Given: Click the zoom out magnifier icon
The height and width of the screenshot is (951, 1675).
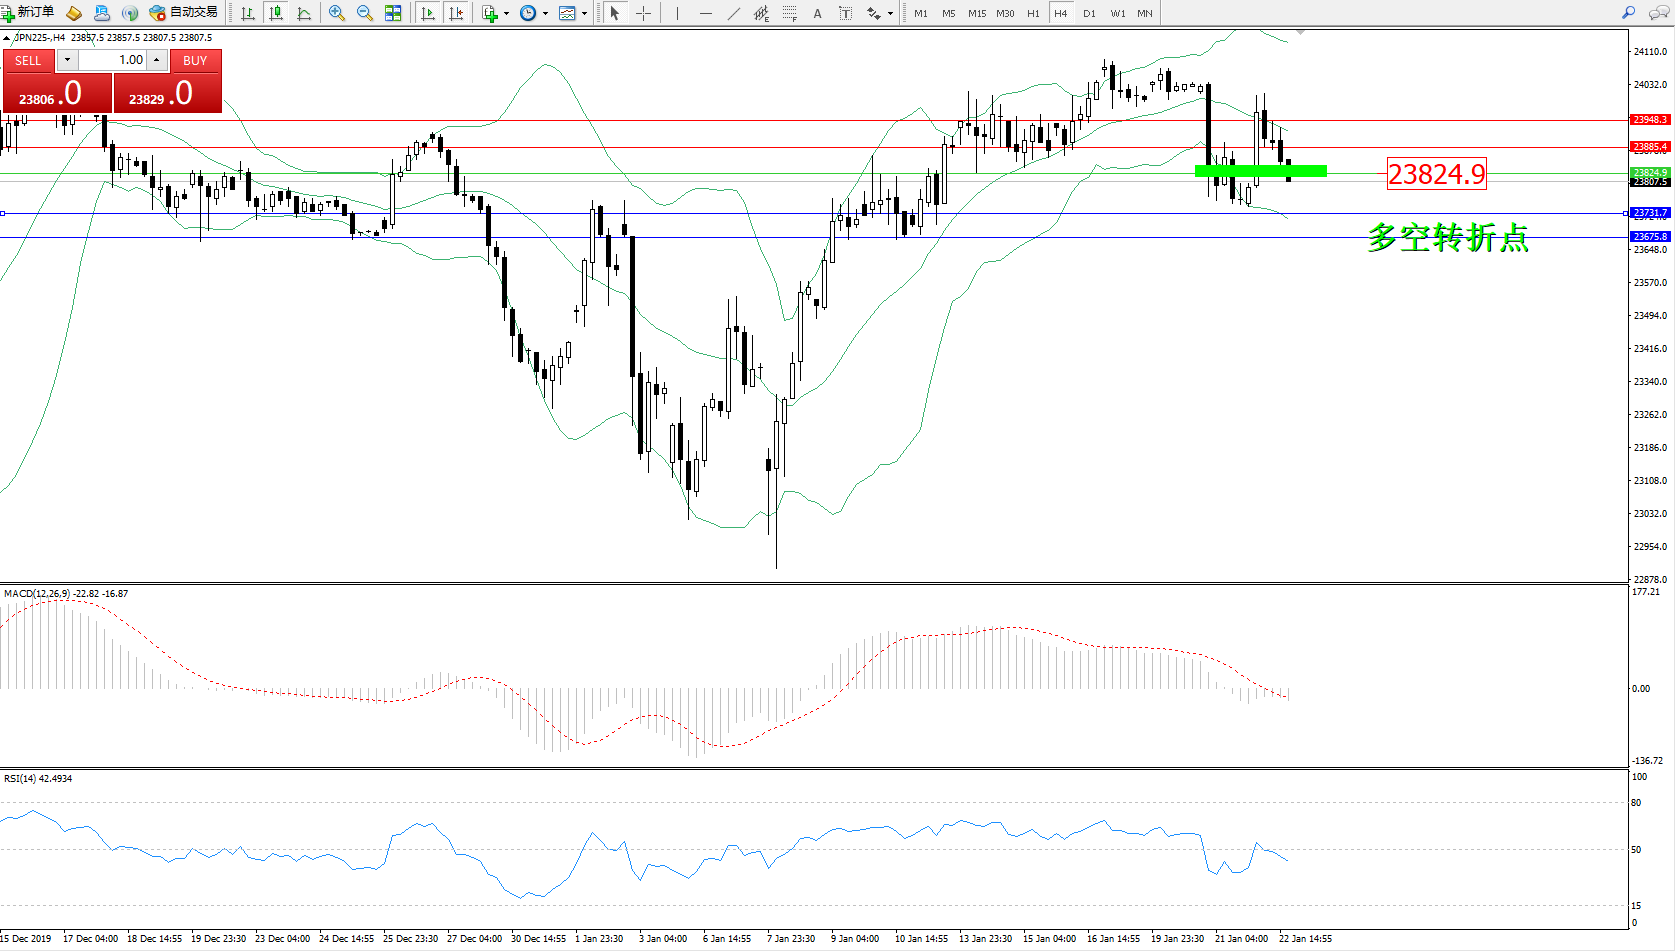Looking at the screenshot, I should (x=365, y=13).
